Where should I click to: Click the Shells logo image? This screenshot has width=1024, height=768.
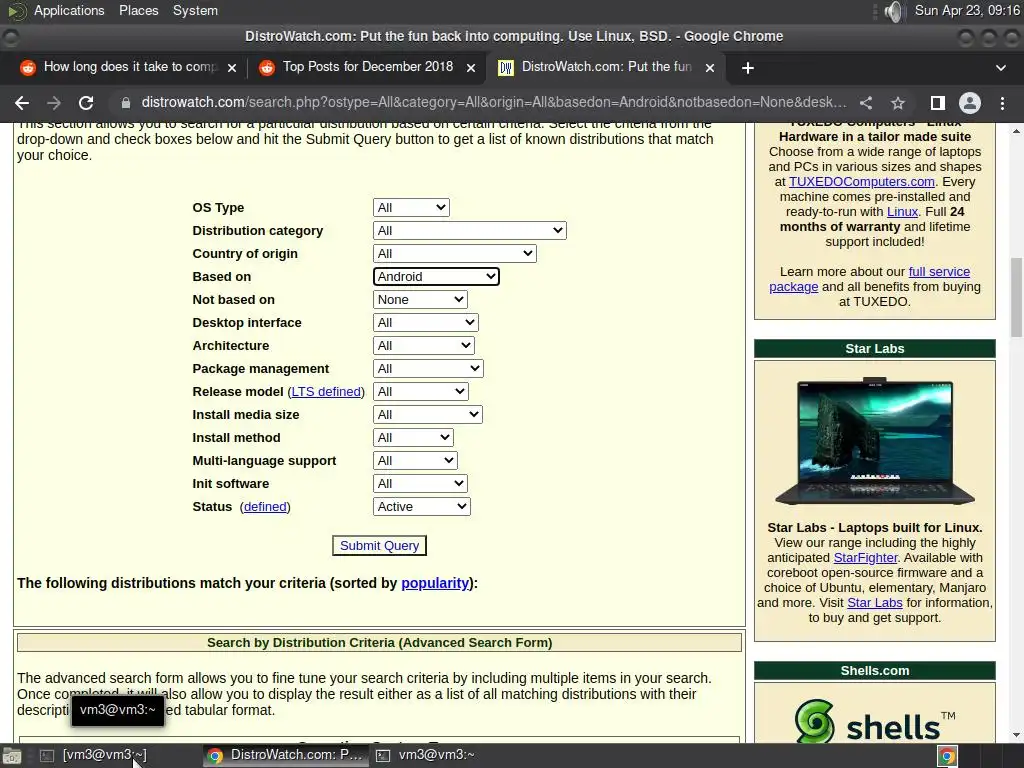pos(874,722)
